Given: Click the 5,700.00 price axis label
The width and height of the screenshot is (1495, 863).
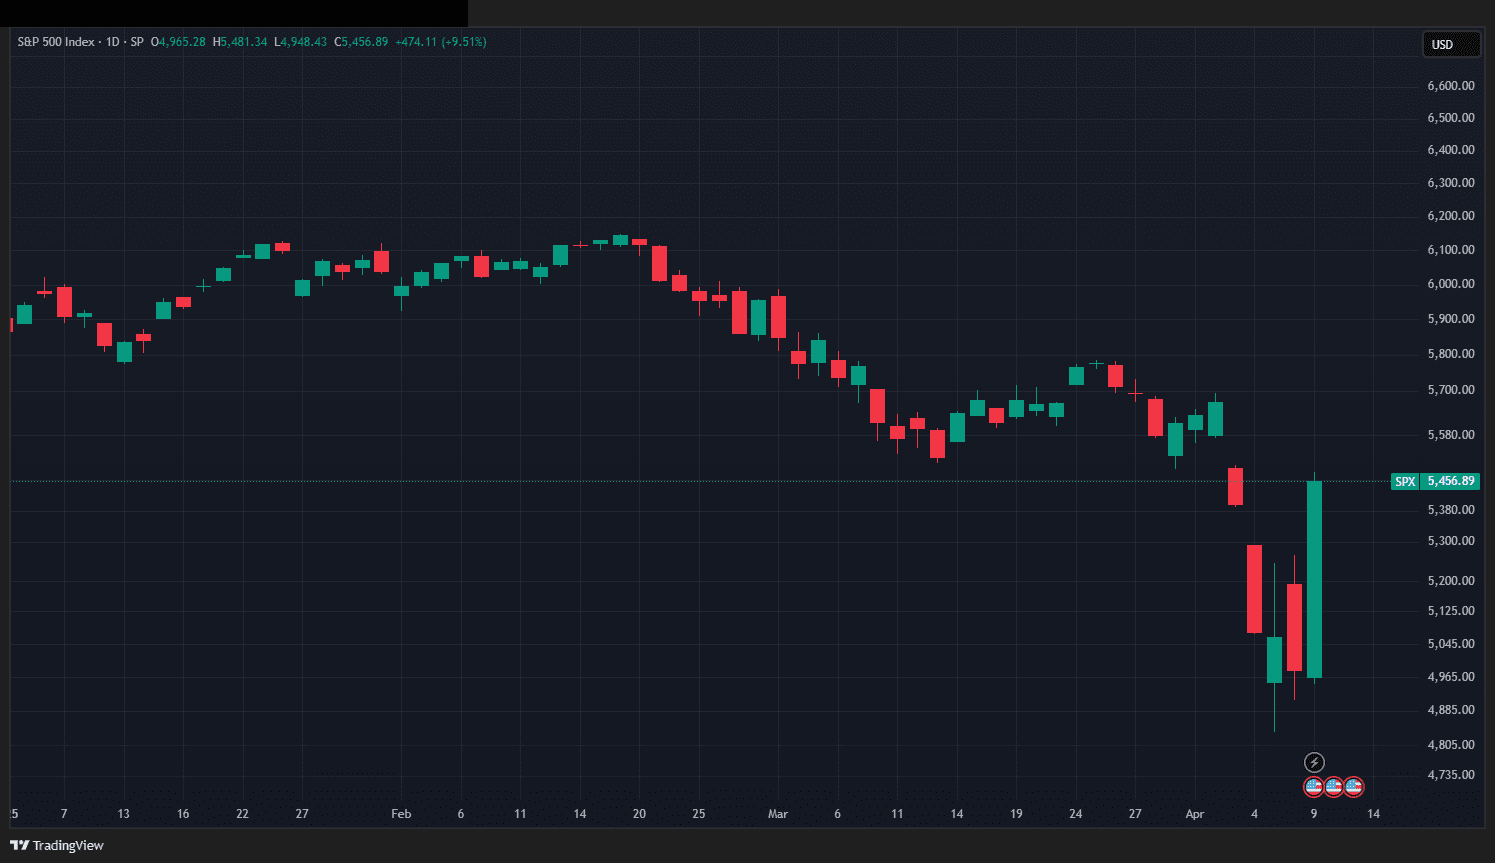Looking at the screenshot, I should [1451, 390].
